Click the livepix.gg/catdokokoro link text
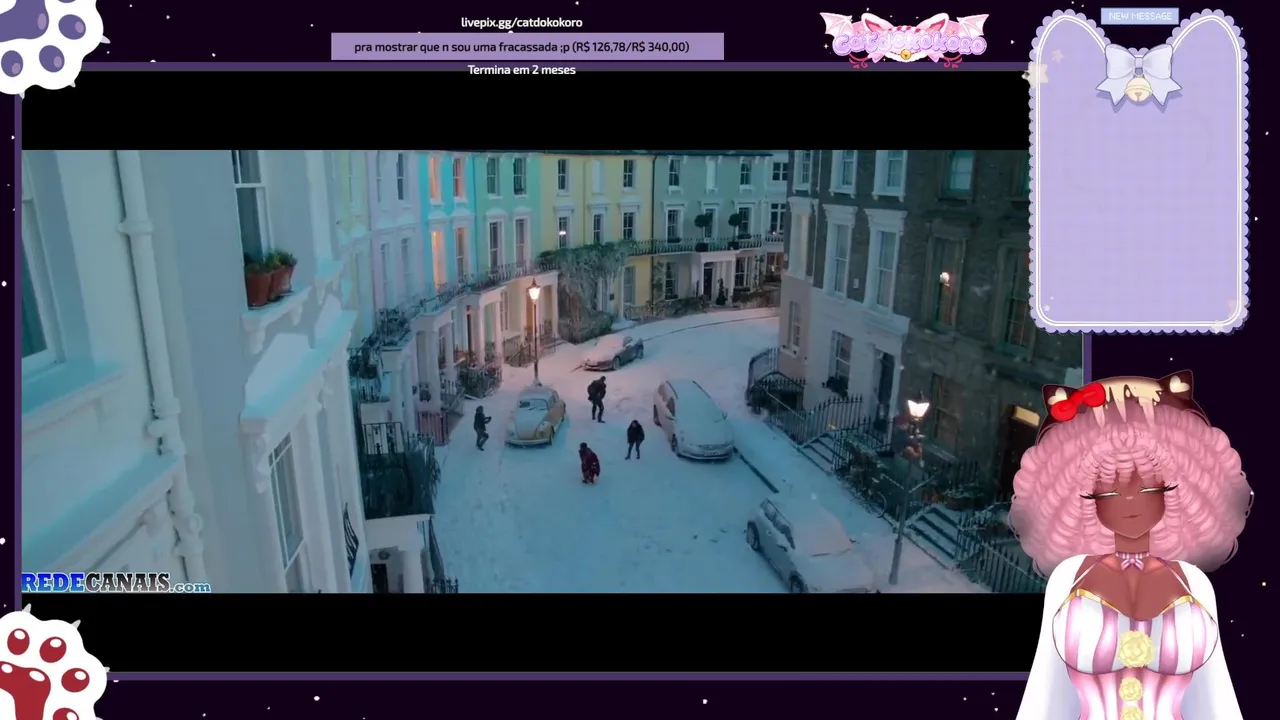The image size is (1280, 720). point(521,22)
